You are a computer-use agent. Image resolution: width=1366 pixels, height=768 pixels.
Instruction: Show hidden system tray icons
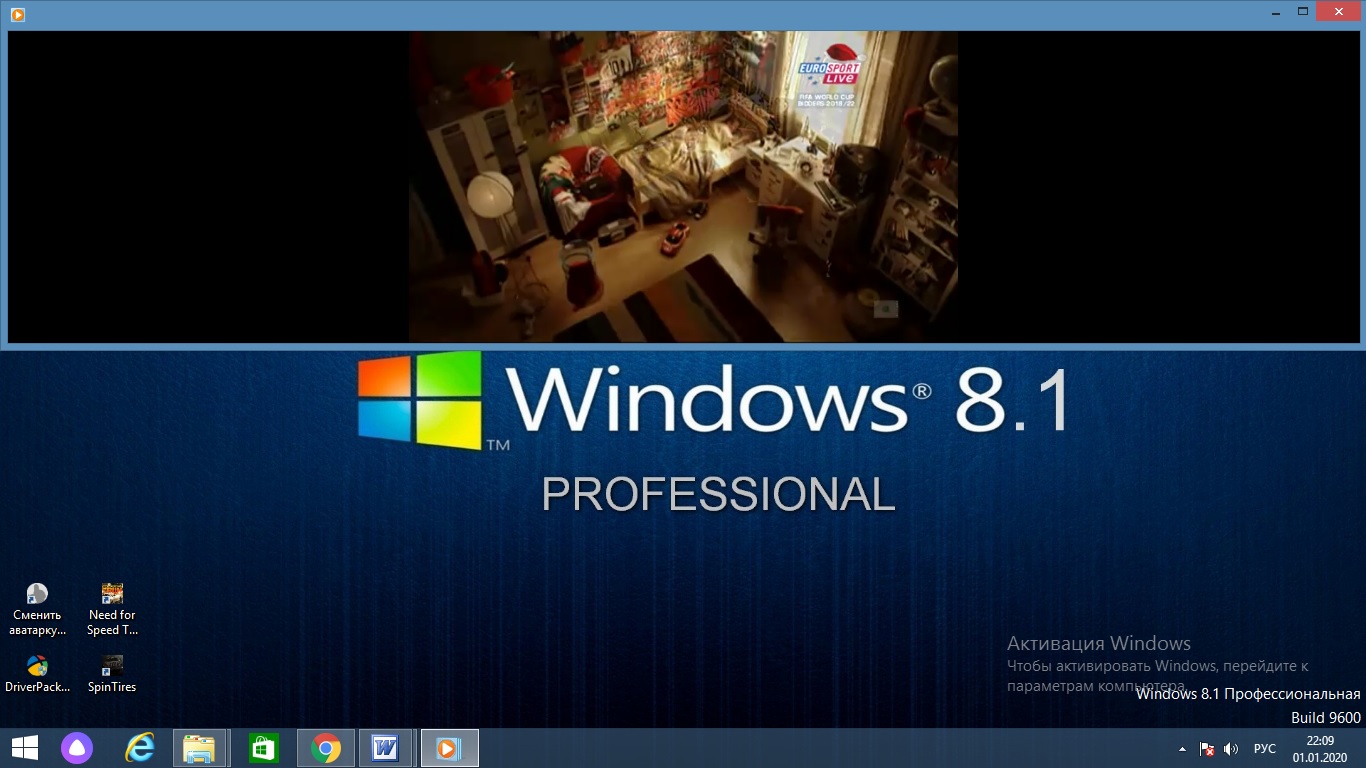click(1183, 749)
